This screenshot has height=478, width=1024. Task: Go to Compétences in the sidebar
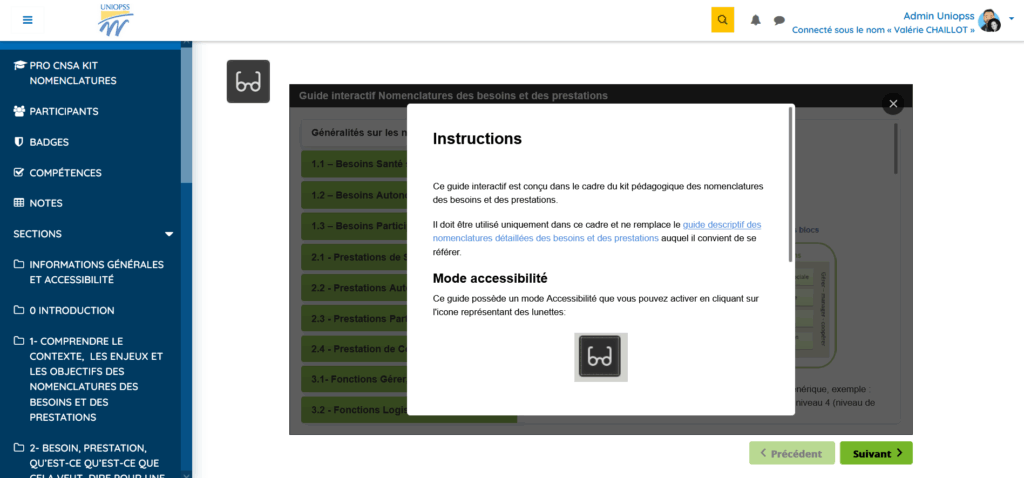point(65,173)
